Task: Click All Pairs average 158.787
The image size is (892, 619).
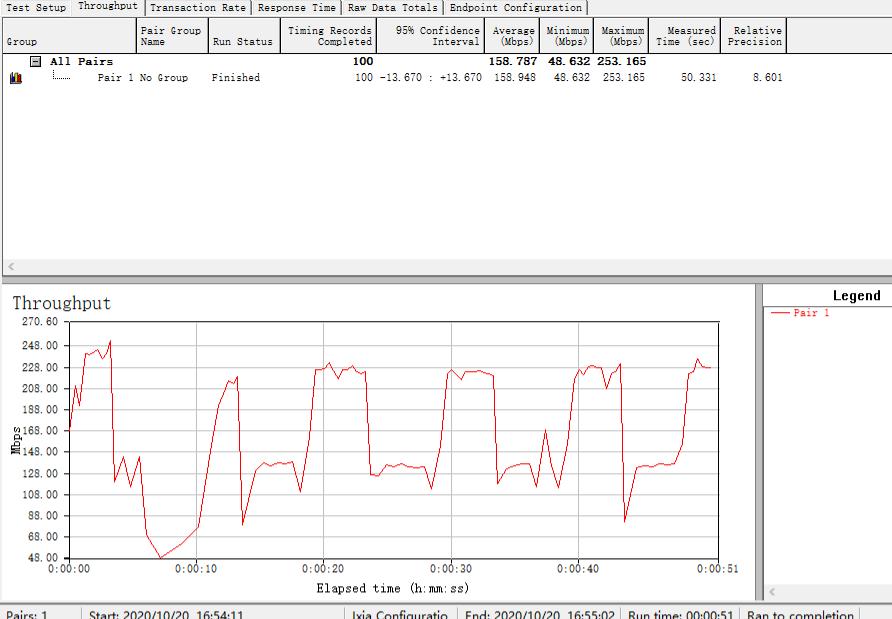Action: pos(513,61)
